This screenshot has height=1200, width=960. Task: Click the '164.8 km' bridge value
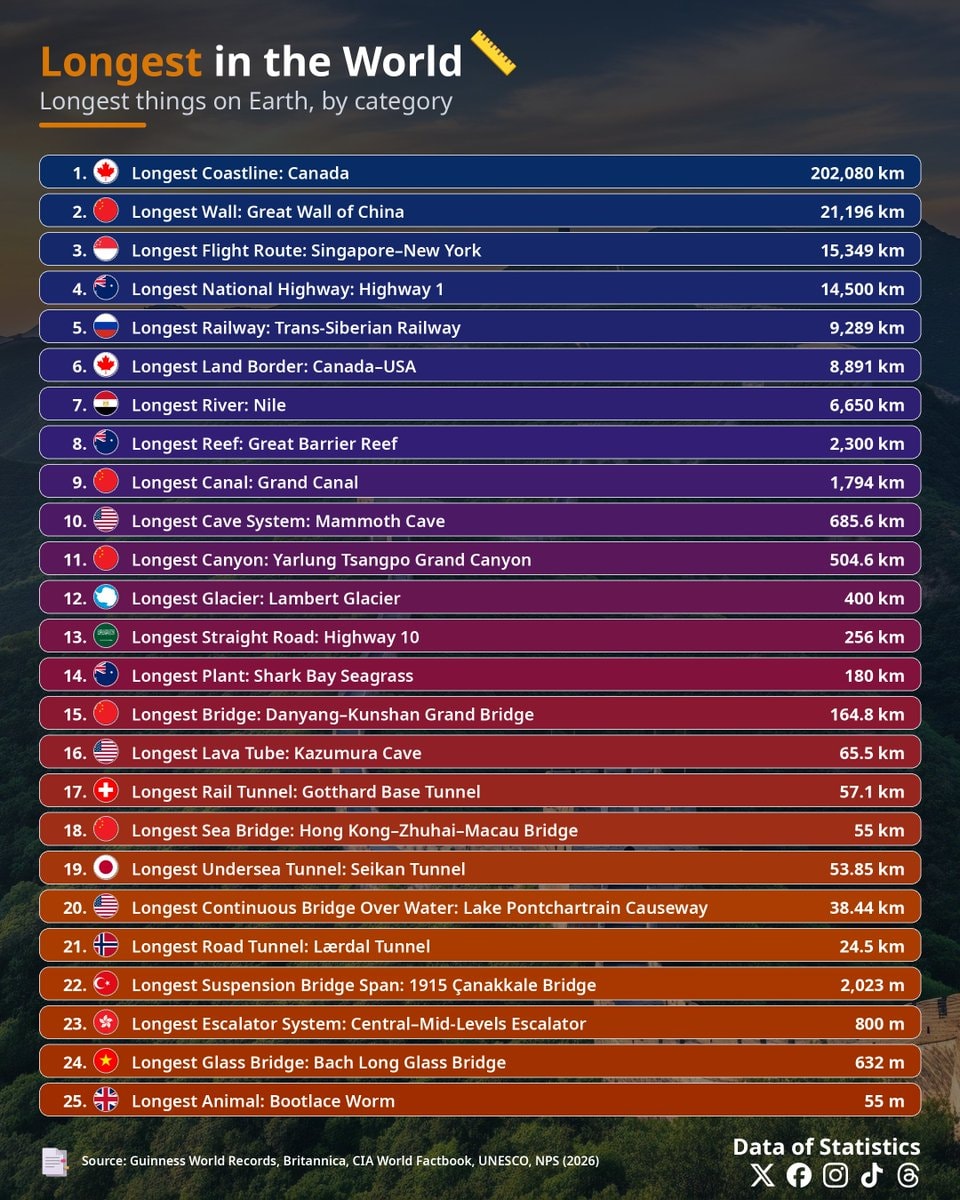(x=867, y=714)
